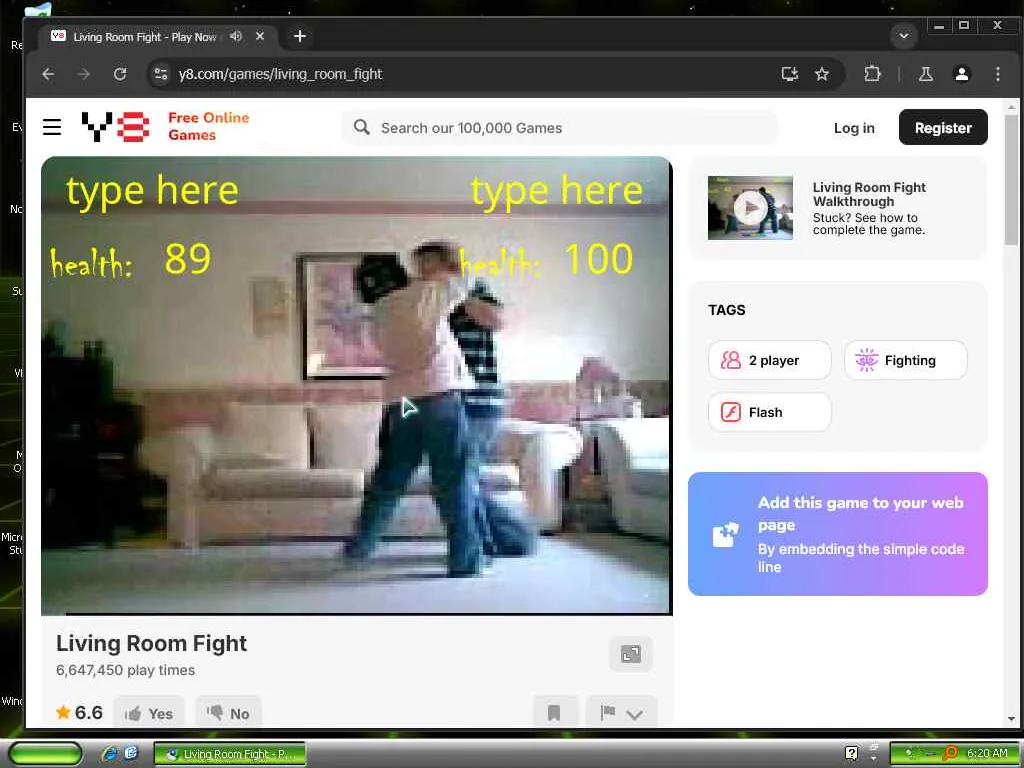Vote No thumbs down on game
This screenshot has height=768, width=1024.
[228, 713]
